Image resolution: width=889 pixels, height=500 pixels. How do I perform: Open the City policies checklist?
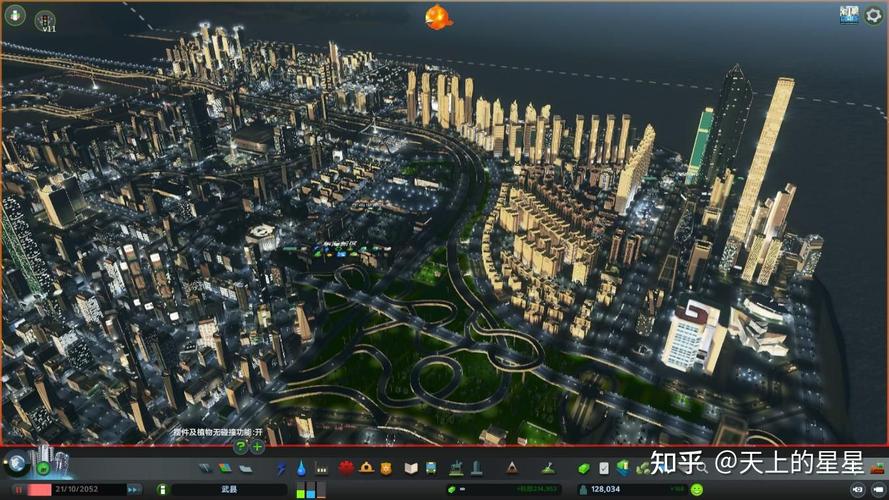pyautogui.click(x=604, y=468)
